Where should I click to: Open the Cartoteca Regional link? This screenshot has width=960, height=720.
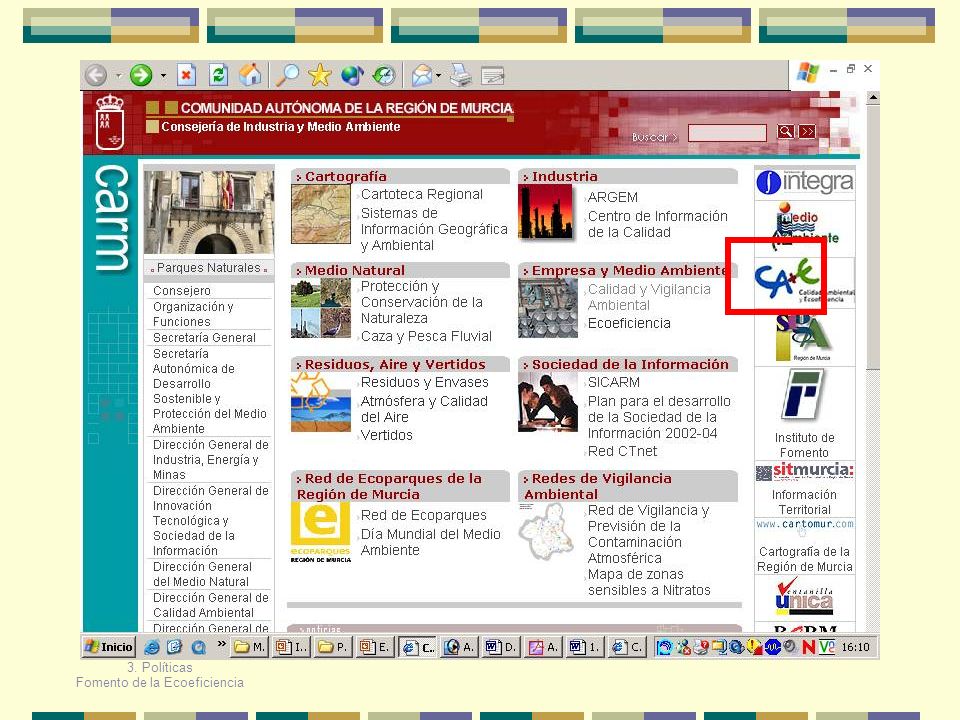coord(421,194)
